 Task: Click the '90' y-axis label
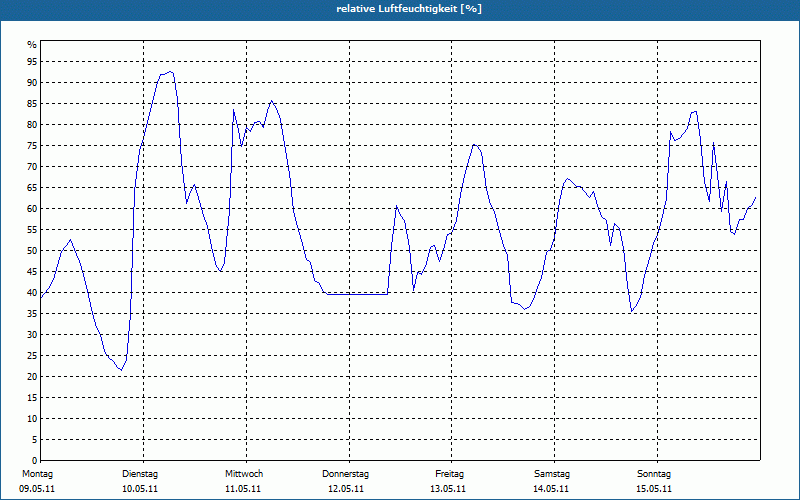(x=32, y=83)
